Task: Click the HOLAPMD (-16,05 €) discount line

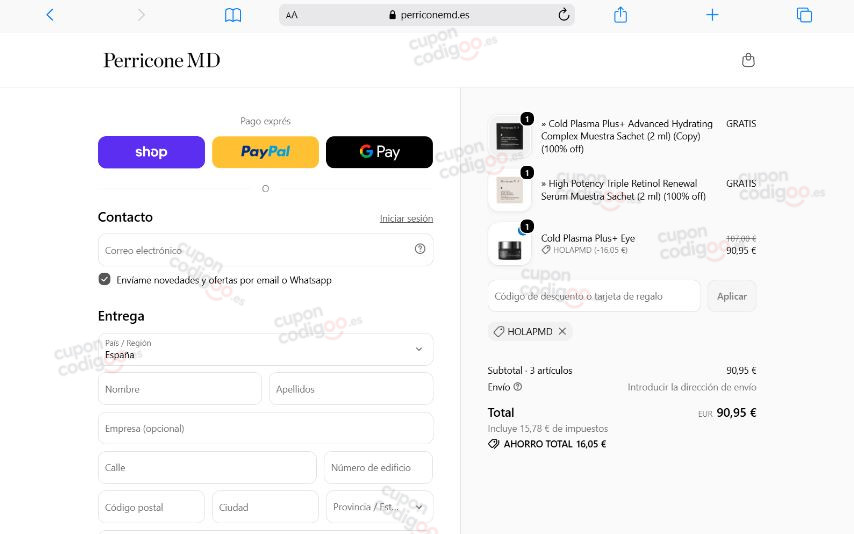Action: point(584,250)
